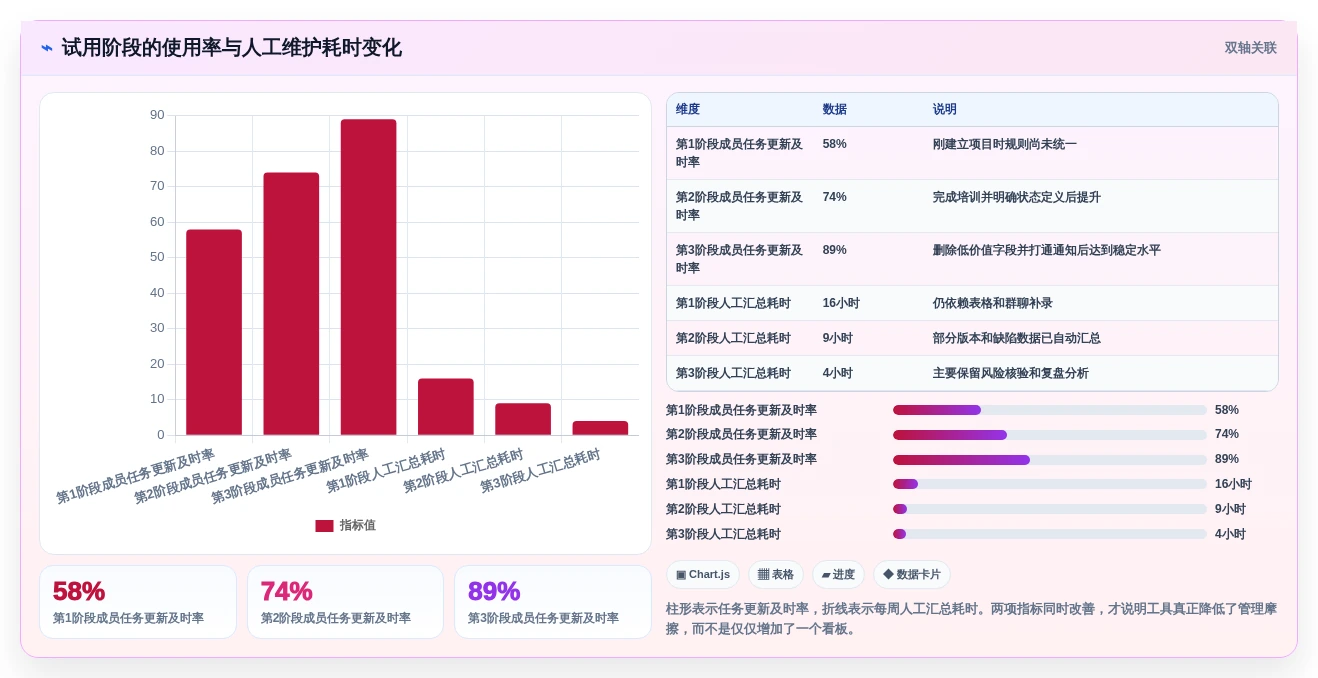Click the 维度 column header
The image size is (1318, 678).
(688, 110)
